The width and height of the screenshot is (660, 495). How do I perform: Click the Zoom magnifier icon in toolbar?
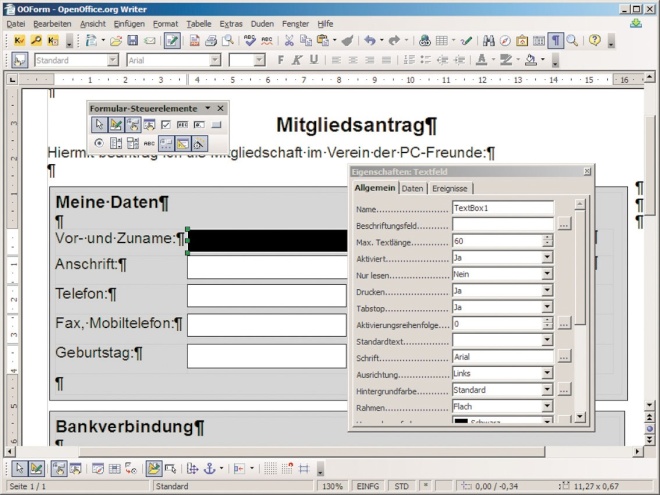tap(572, 40)
